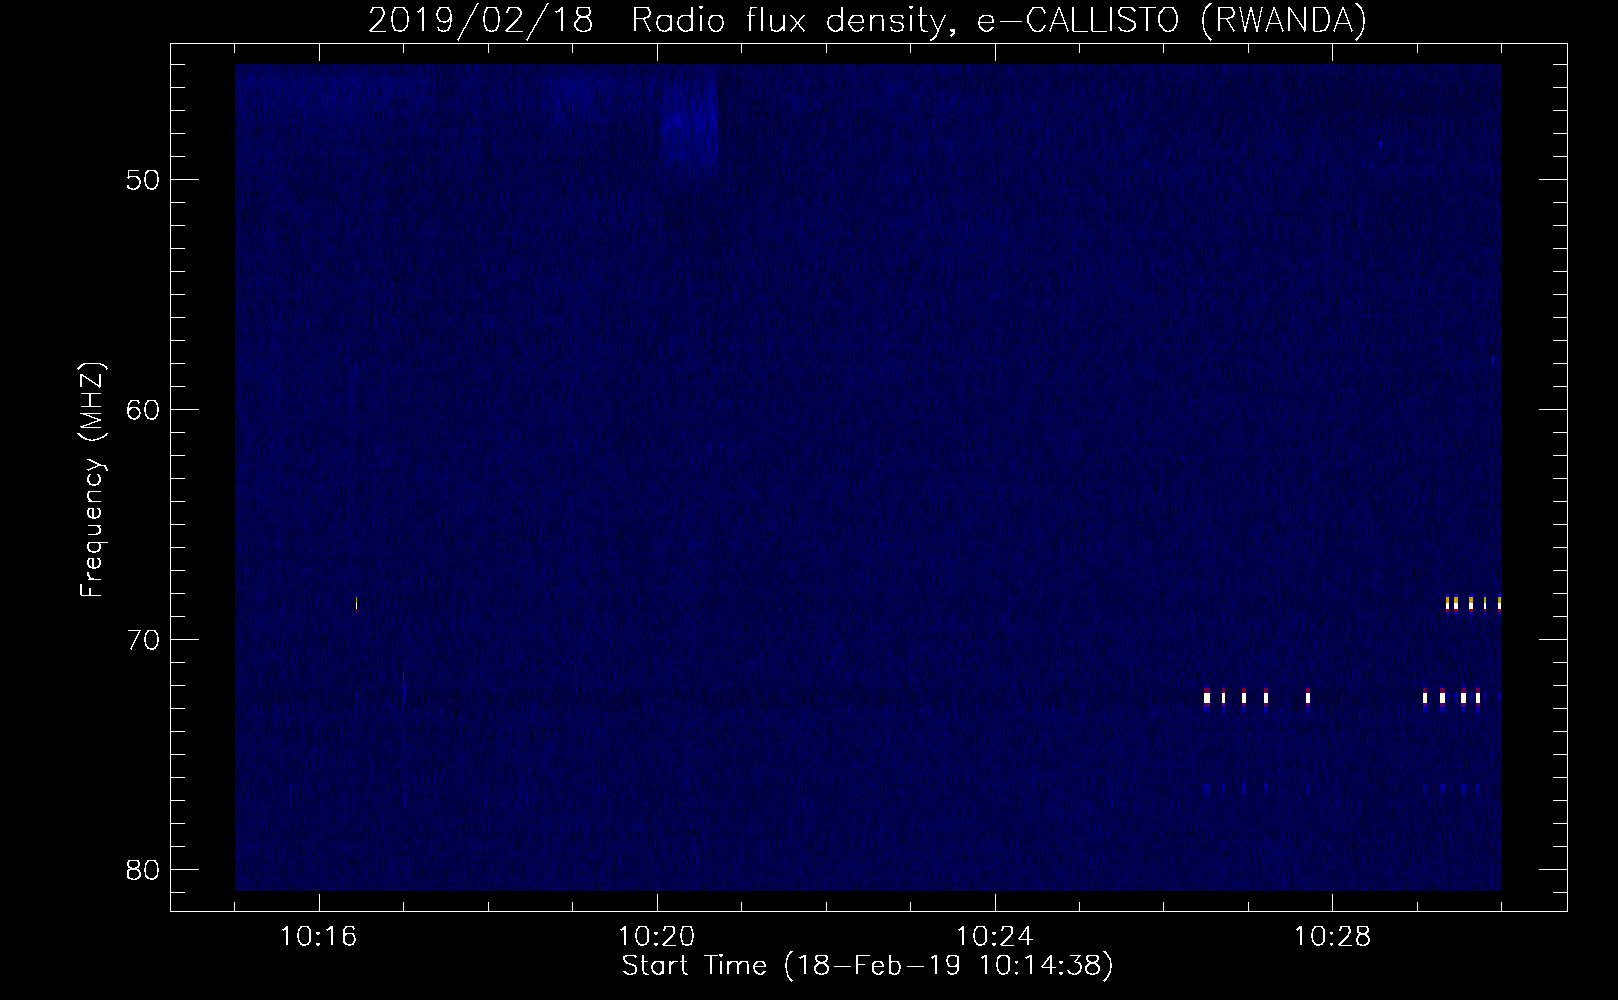The image size is (1618, 1000).
Task: Click the 10:20 time tick label
Action: [656, 937]
